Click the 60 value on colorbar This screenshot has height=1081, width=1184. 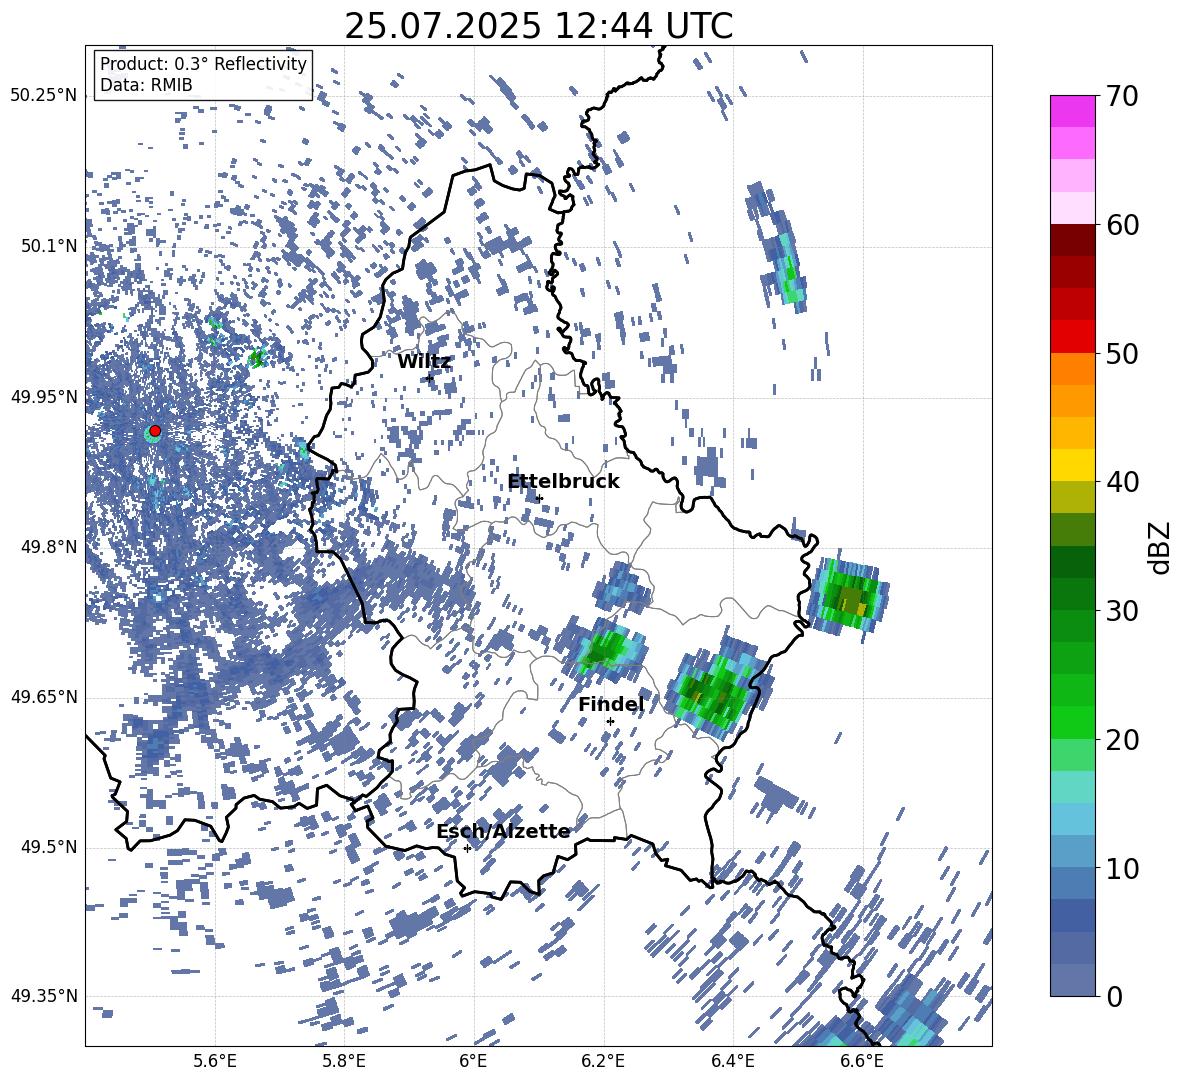click(1121, 225)
